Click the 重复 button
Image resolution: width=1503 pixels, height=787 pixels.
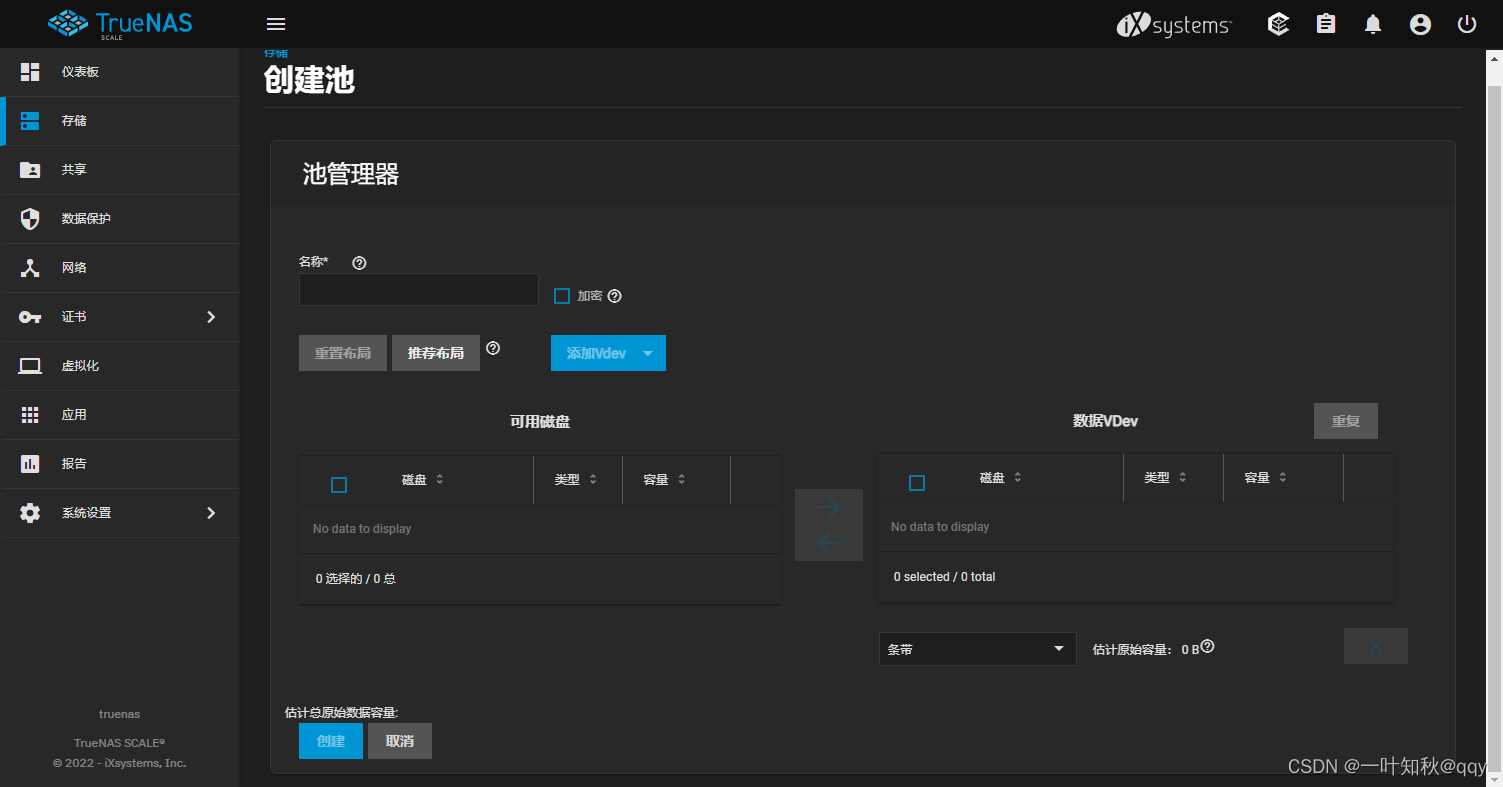[1346, 421]
